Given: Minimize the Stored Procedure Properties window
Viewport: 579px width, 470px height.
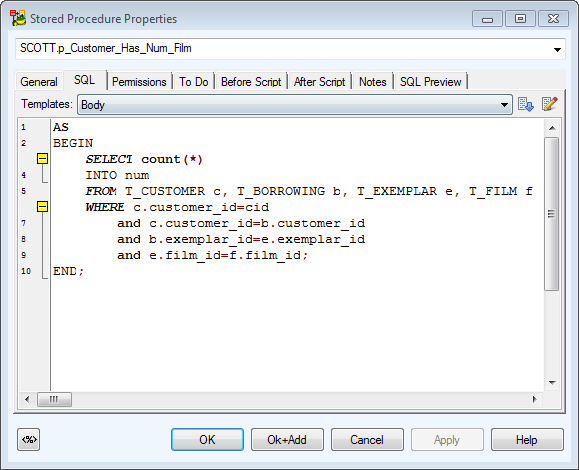Looking at the screenshot, I should [x=487, y=18].
